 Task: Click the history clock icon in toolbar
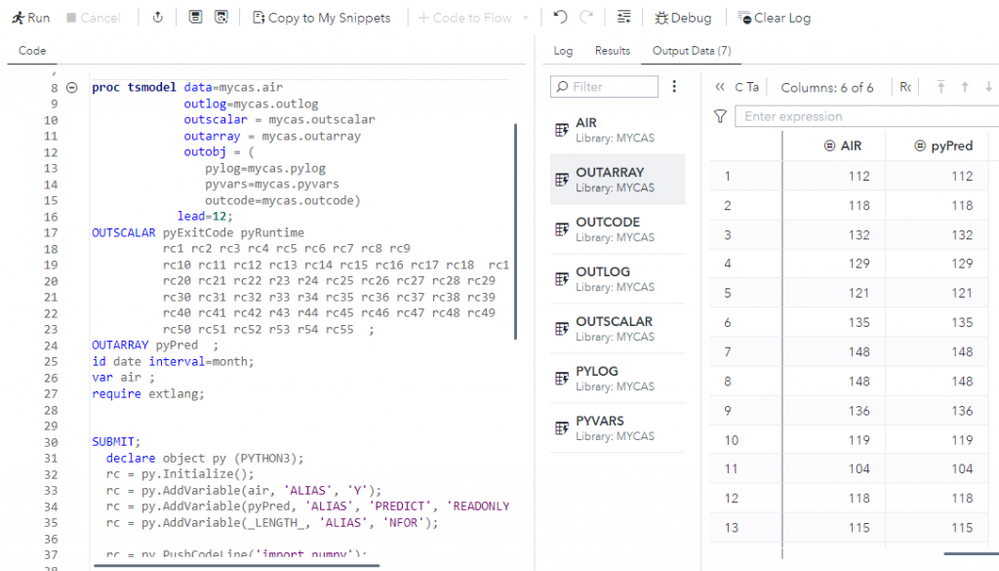158,18
